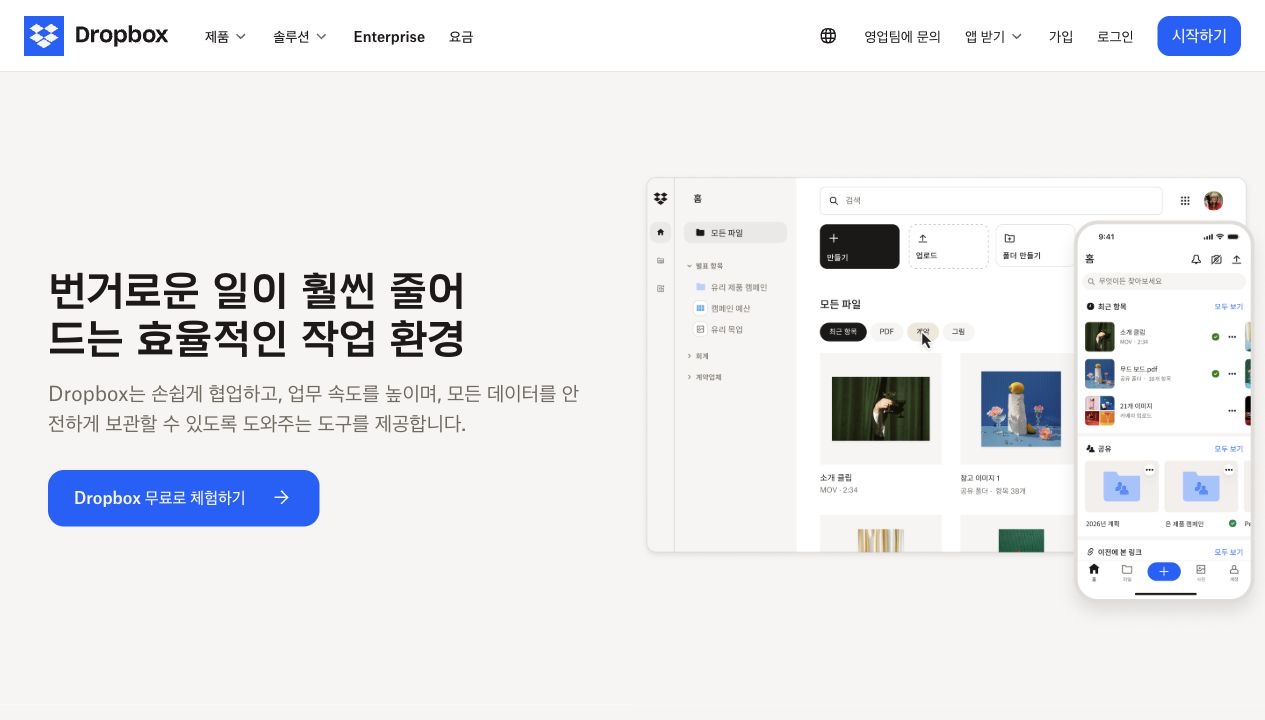
Task: Tap the more dots on the 2026년 계획 folder
Action: coord(1150,470)
